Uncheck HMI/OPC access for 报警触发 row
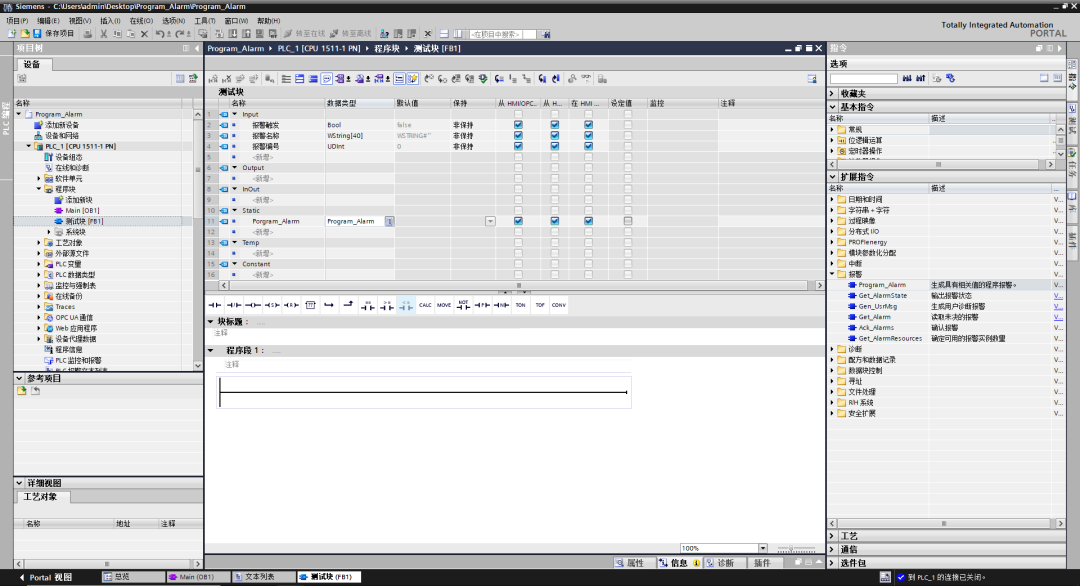The image size is (1080, 586). [x=518, y=125]
